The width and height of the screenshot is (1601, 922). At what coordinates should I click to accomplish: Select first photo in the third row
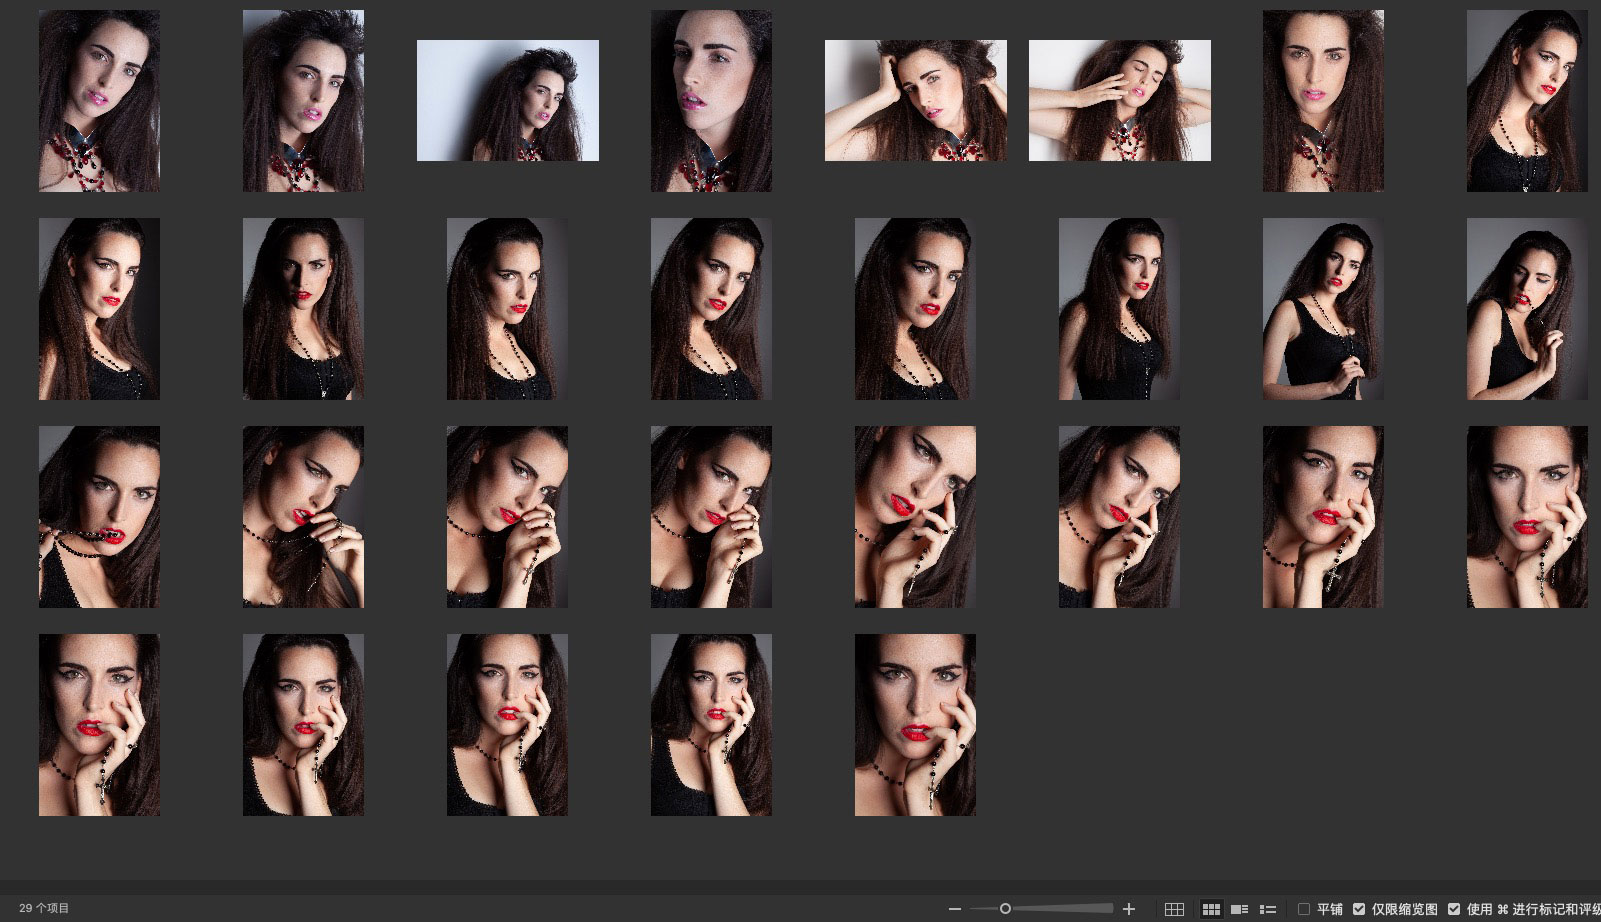pos(99,516)
